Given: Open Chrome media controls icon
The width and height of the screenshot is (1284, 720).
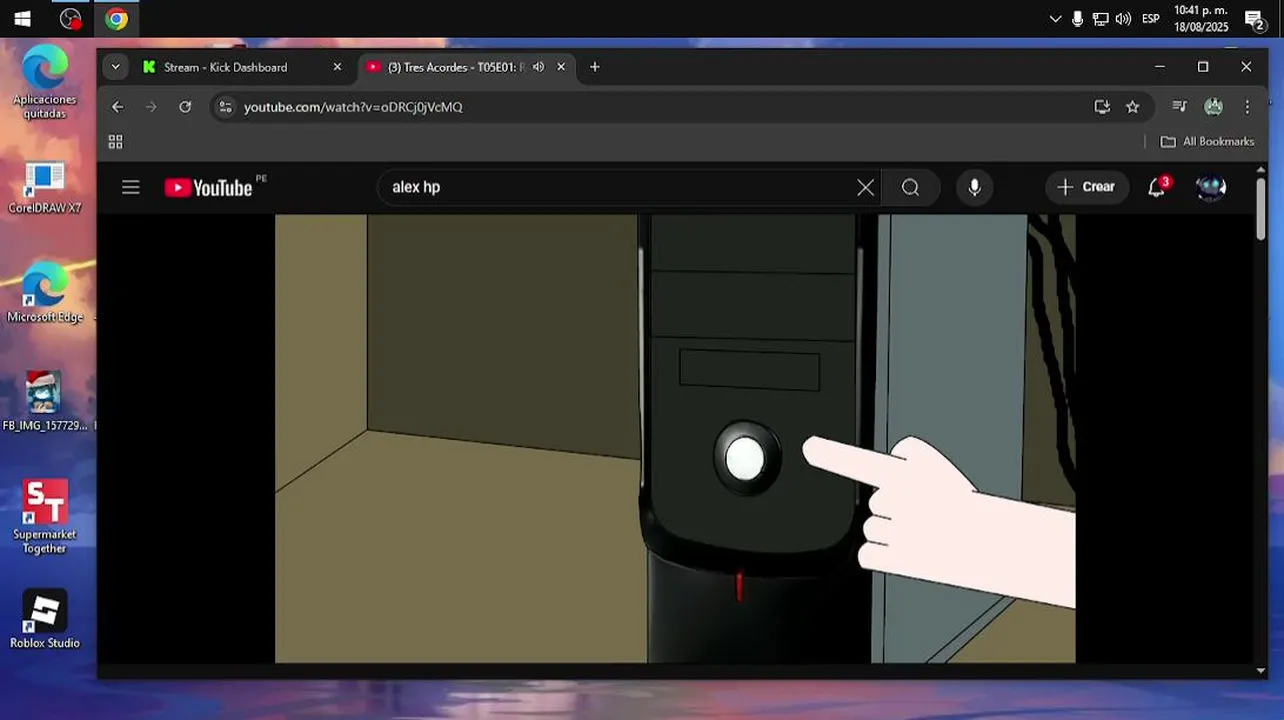Looking at the screenshot, I should [1179, 107].
